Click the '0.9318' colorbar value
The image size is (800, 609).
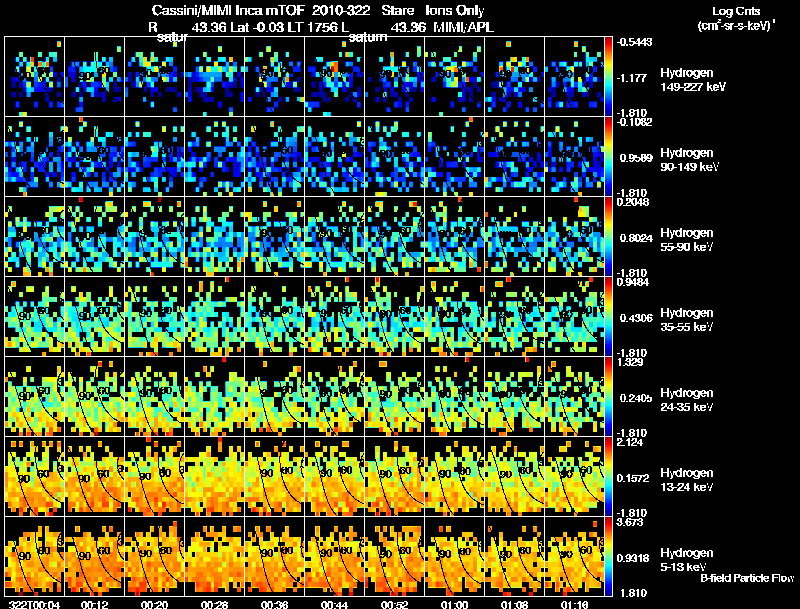(633, 558)
